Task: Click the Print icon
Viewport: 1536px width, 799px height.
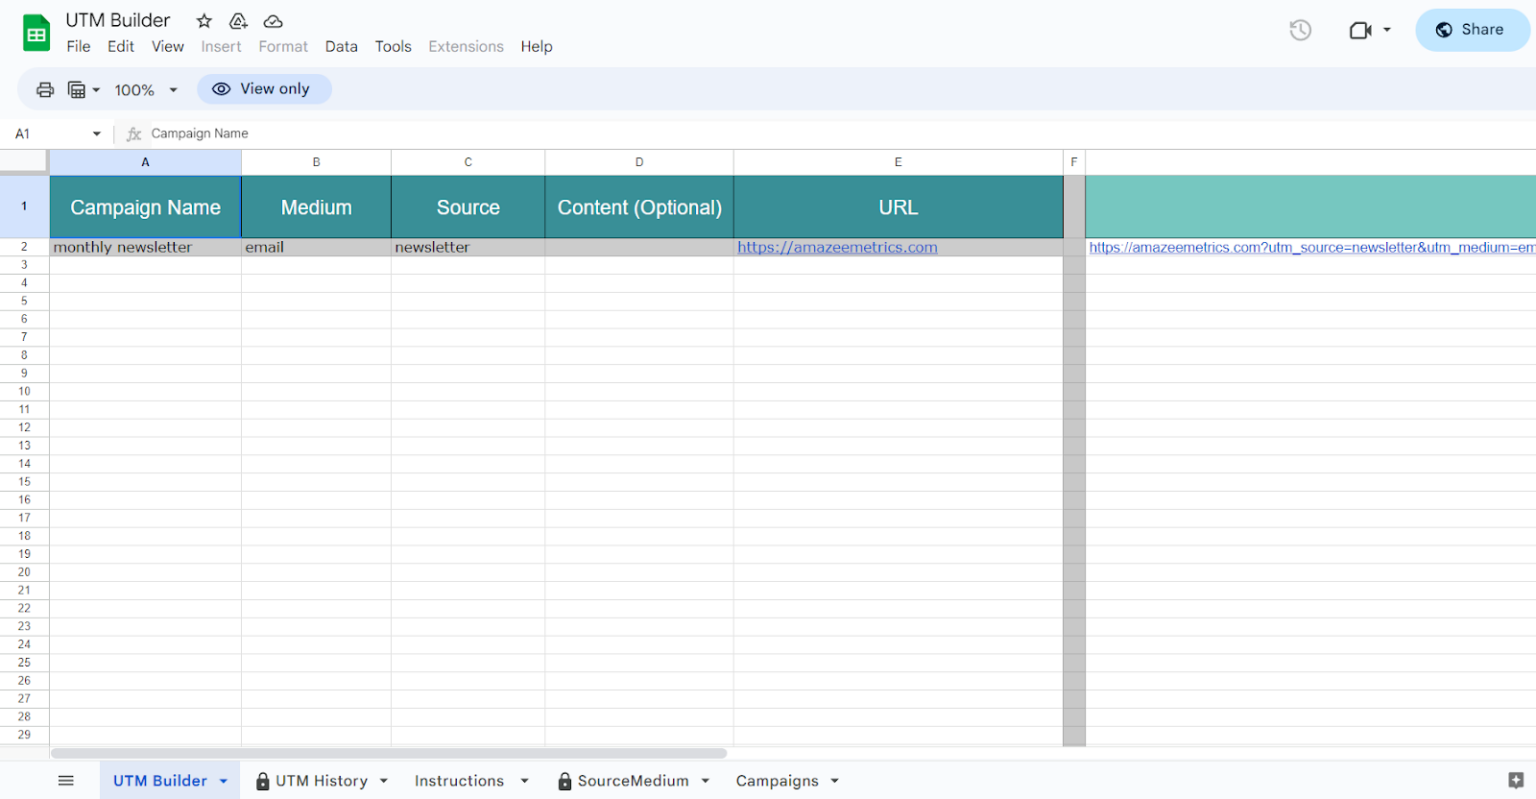Action: (x=45, y=89)
